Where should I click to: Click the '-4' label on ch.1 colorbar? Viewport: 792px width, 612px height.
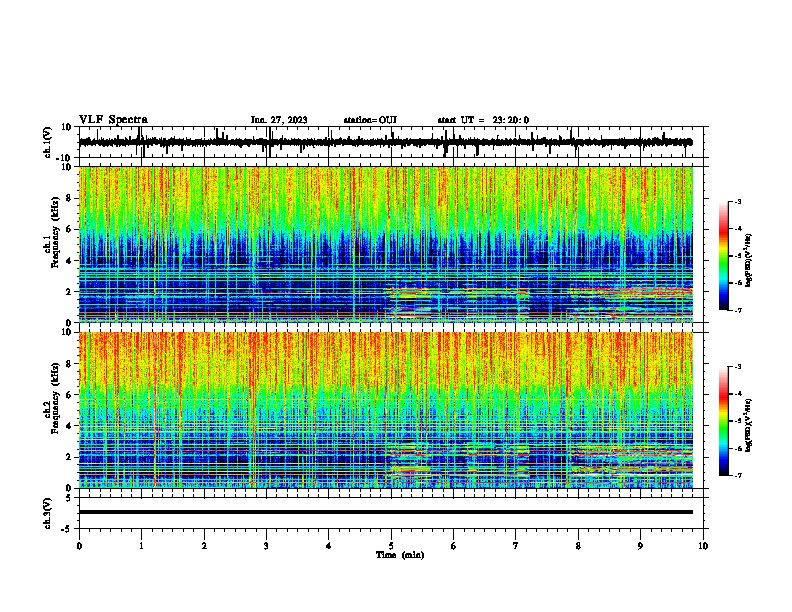click(x=738, y=229)
